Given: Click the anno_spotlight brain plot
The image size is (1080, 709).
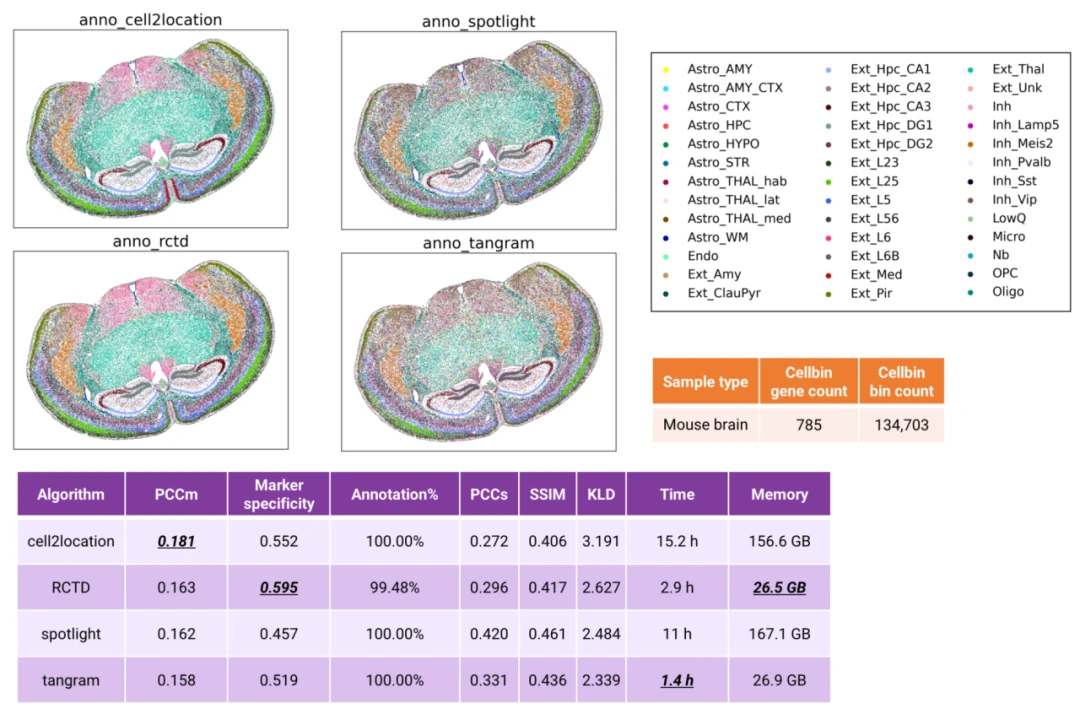Looking at the screenshot, I should 479,130.
